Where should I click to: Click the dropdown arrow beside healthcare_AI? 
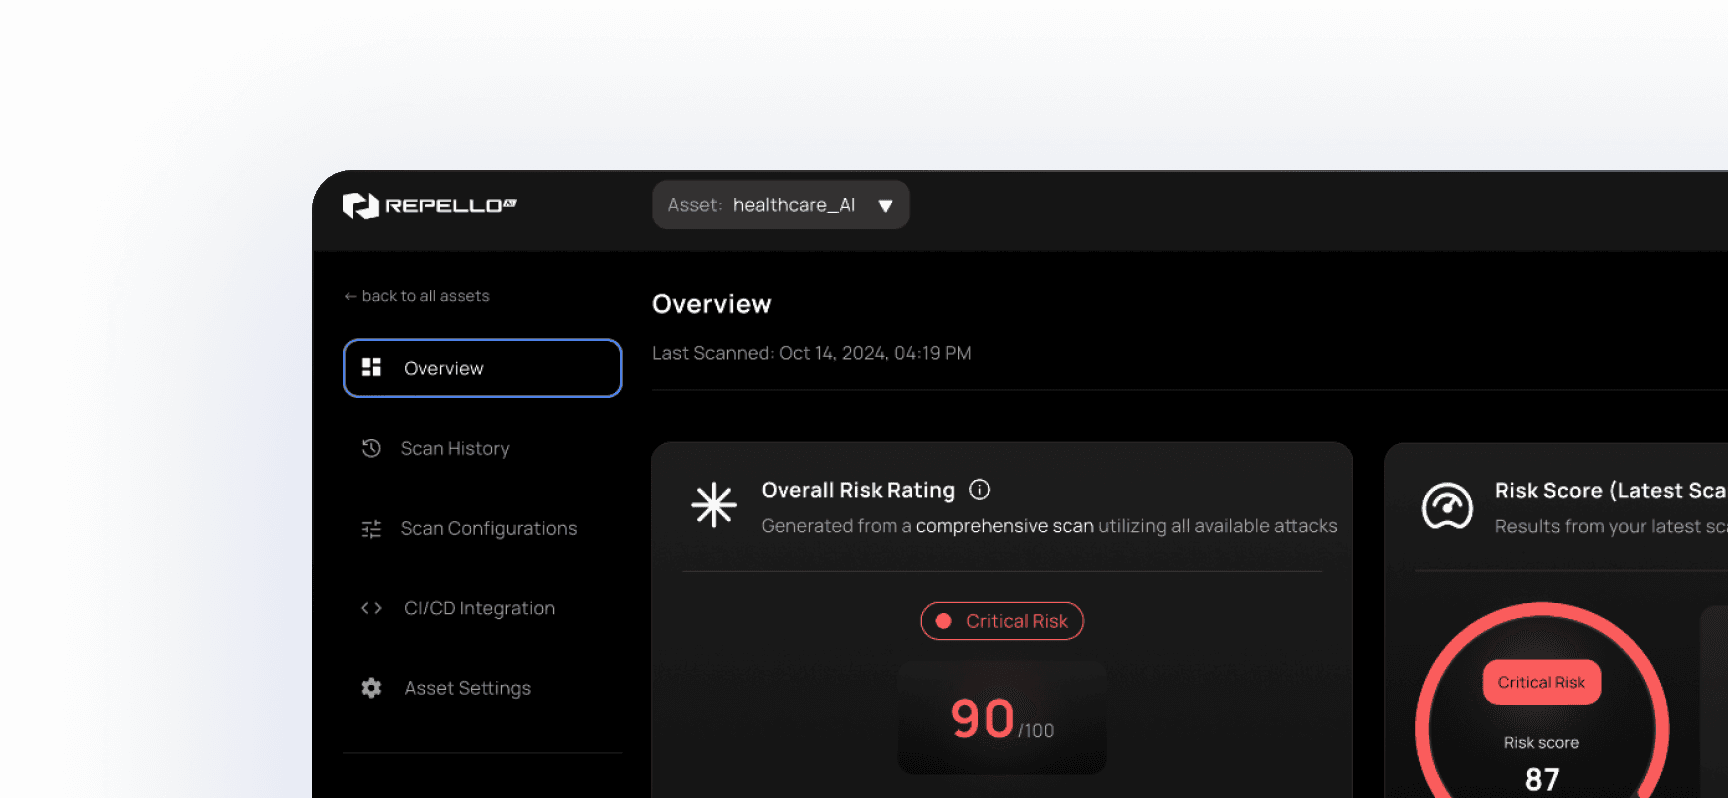pyautogui.click(x=885, y=206)
